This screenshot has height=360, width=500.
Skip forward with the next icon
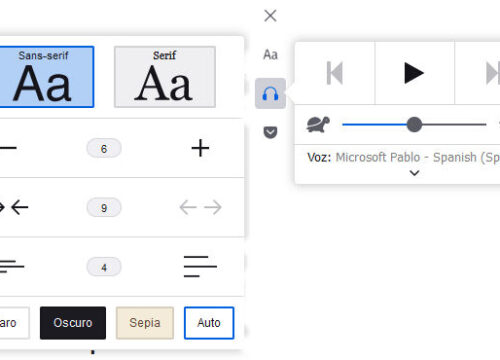coord(493,73)
